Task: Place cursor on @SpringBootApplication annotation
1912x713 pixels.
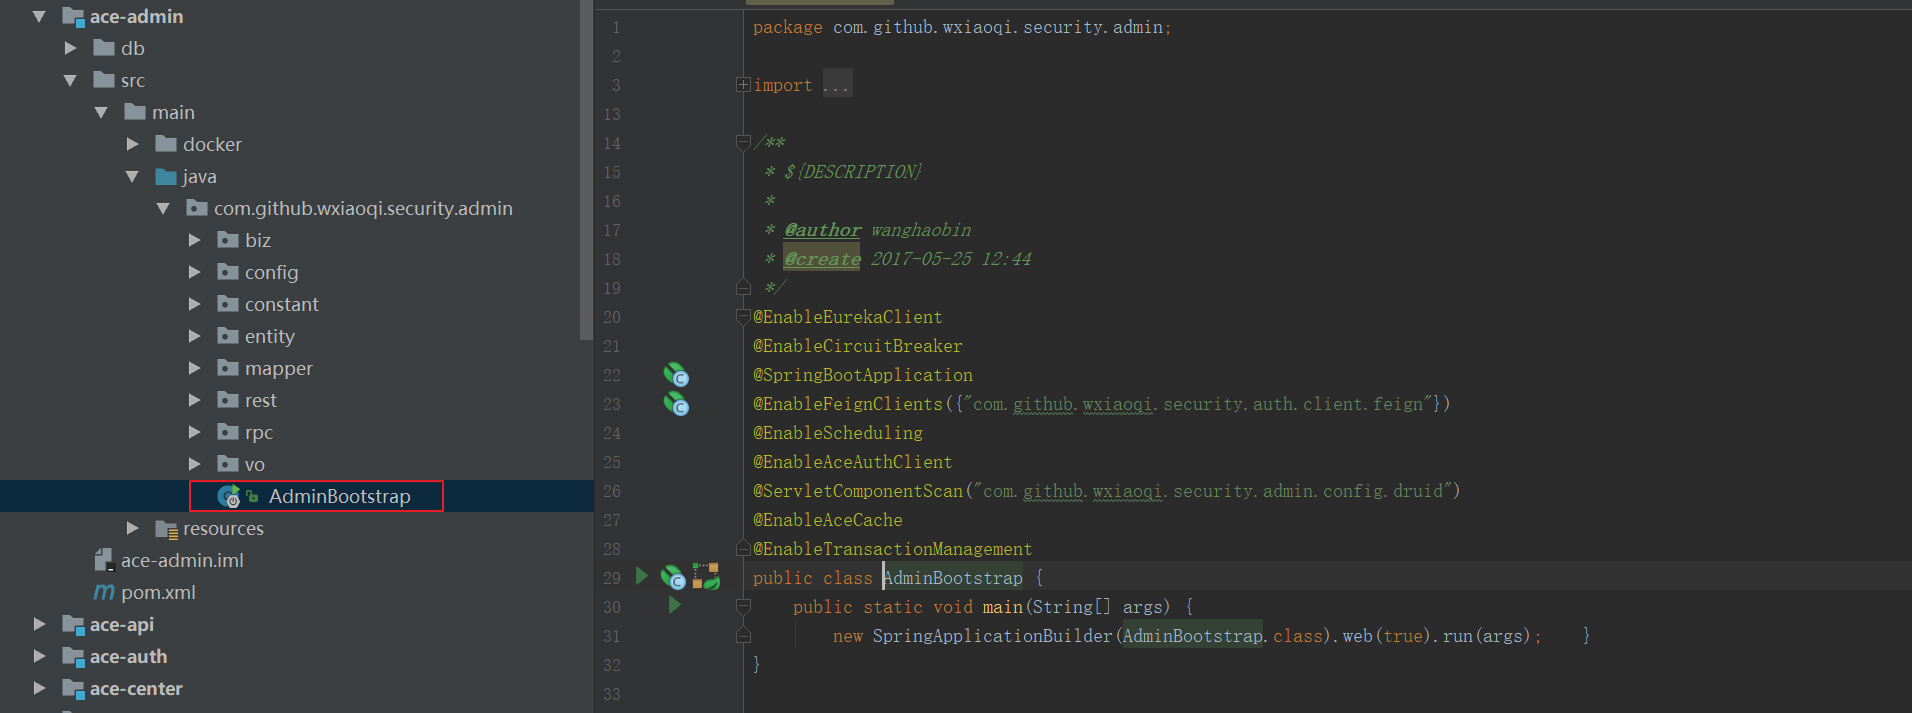Action: click(862, 375)
